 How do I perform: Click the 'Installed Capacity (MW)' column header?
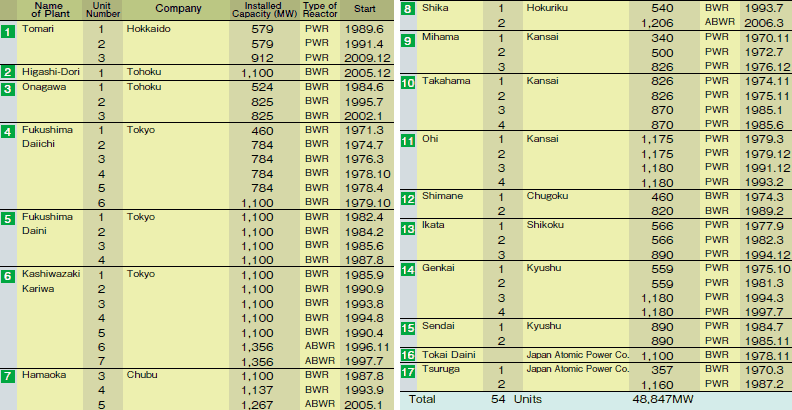tap(263, 10)
